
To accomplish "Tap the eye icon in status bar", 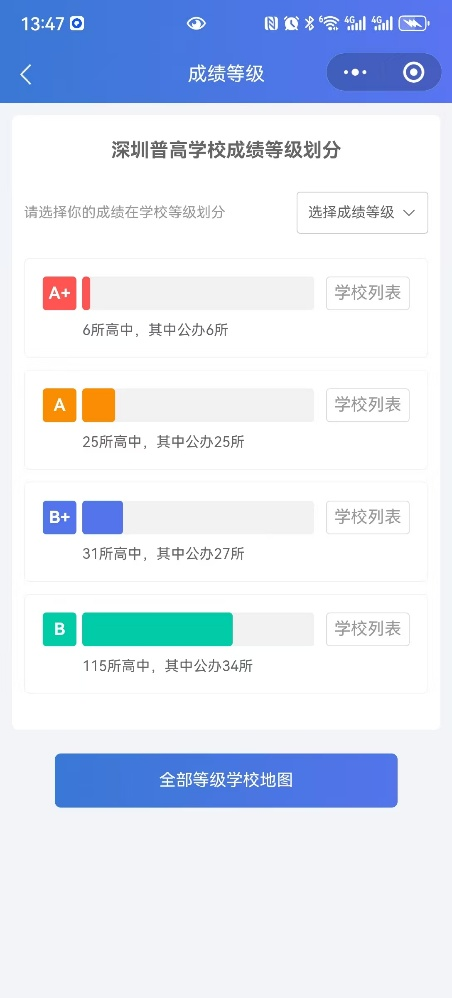I will point(196,24).
